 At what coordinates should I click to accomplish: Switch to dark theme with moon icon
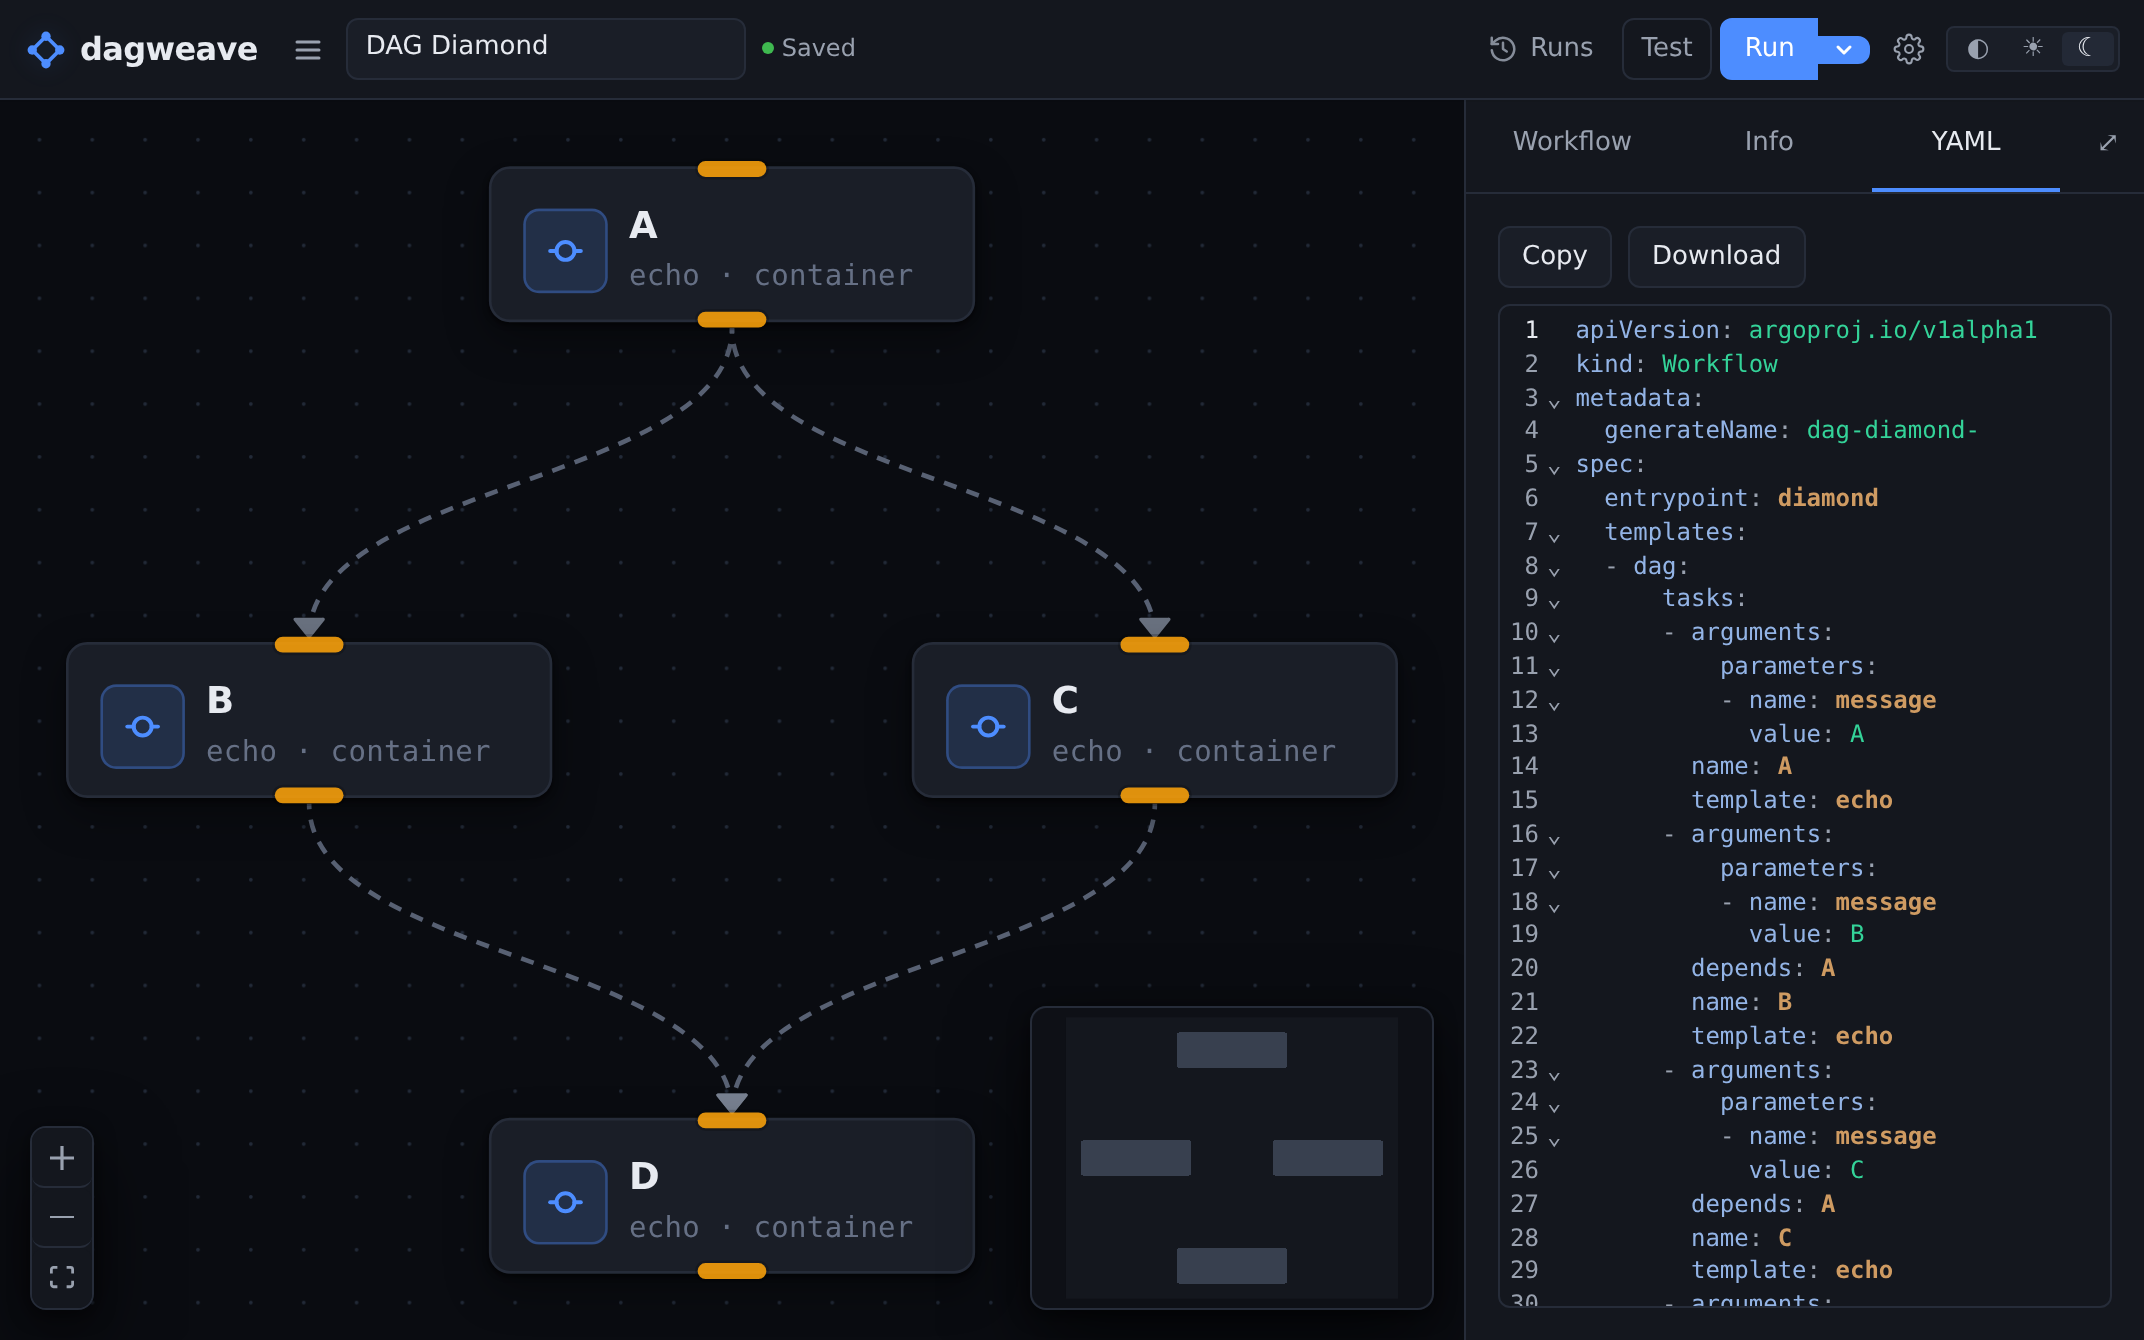(x=2087, y=48)
